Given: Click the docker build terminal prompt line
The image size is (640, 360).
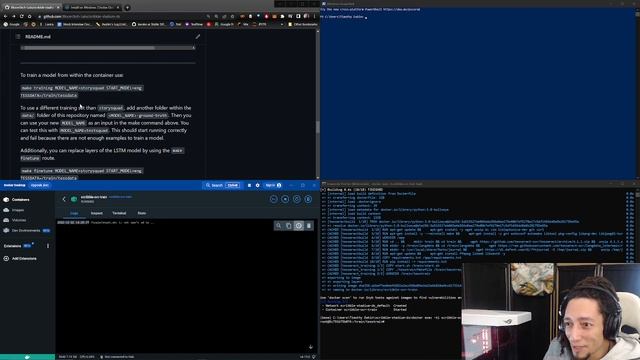Looking at the screenshot, I should (x=353, y=322).
